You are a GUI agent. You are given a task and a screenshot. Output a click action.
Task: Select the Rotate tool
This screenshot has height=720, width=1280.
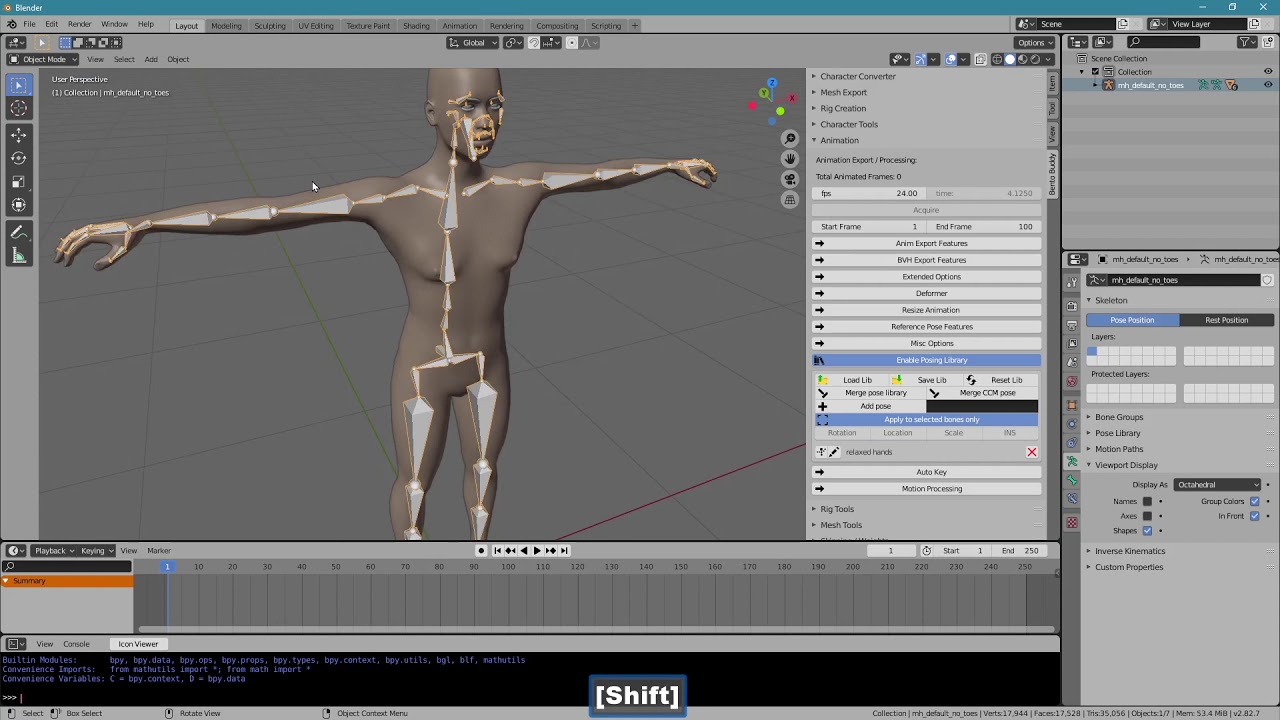pyautogui.click(x=19, y=158)
